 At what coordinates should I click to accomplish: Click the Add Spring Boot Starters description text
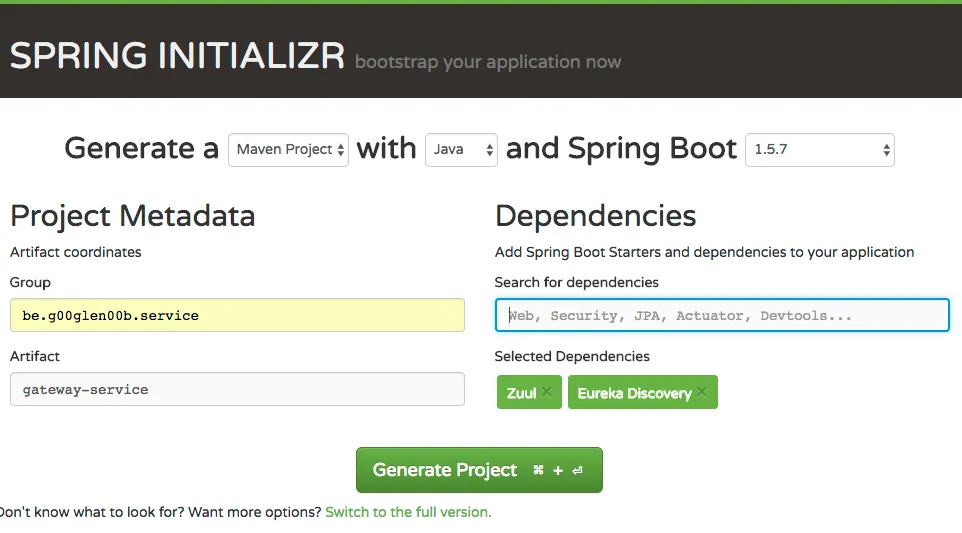tap(704, 252)
